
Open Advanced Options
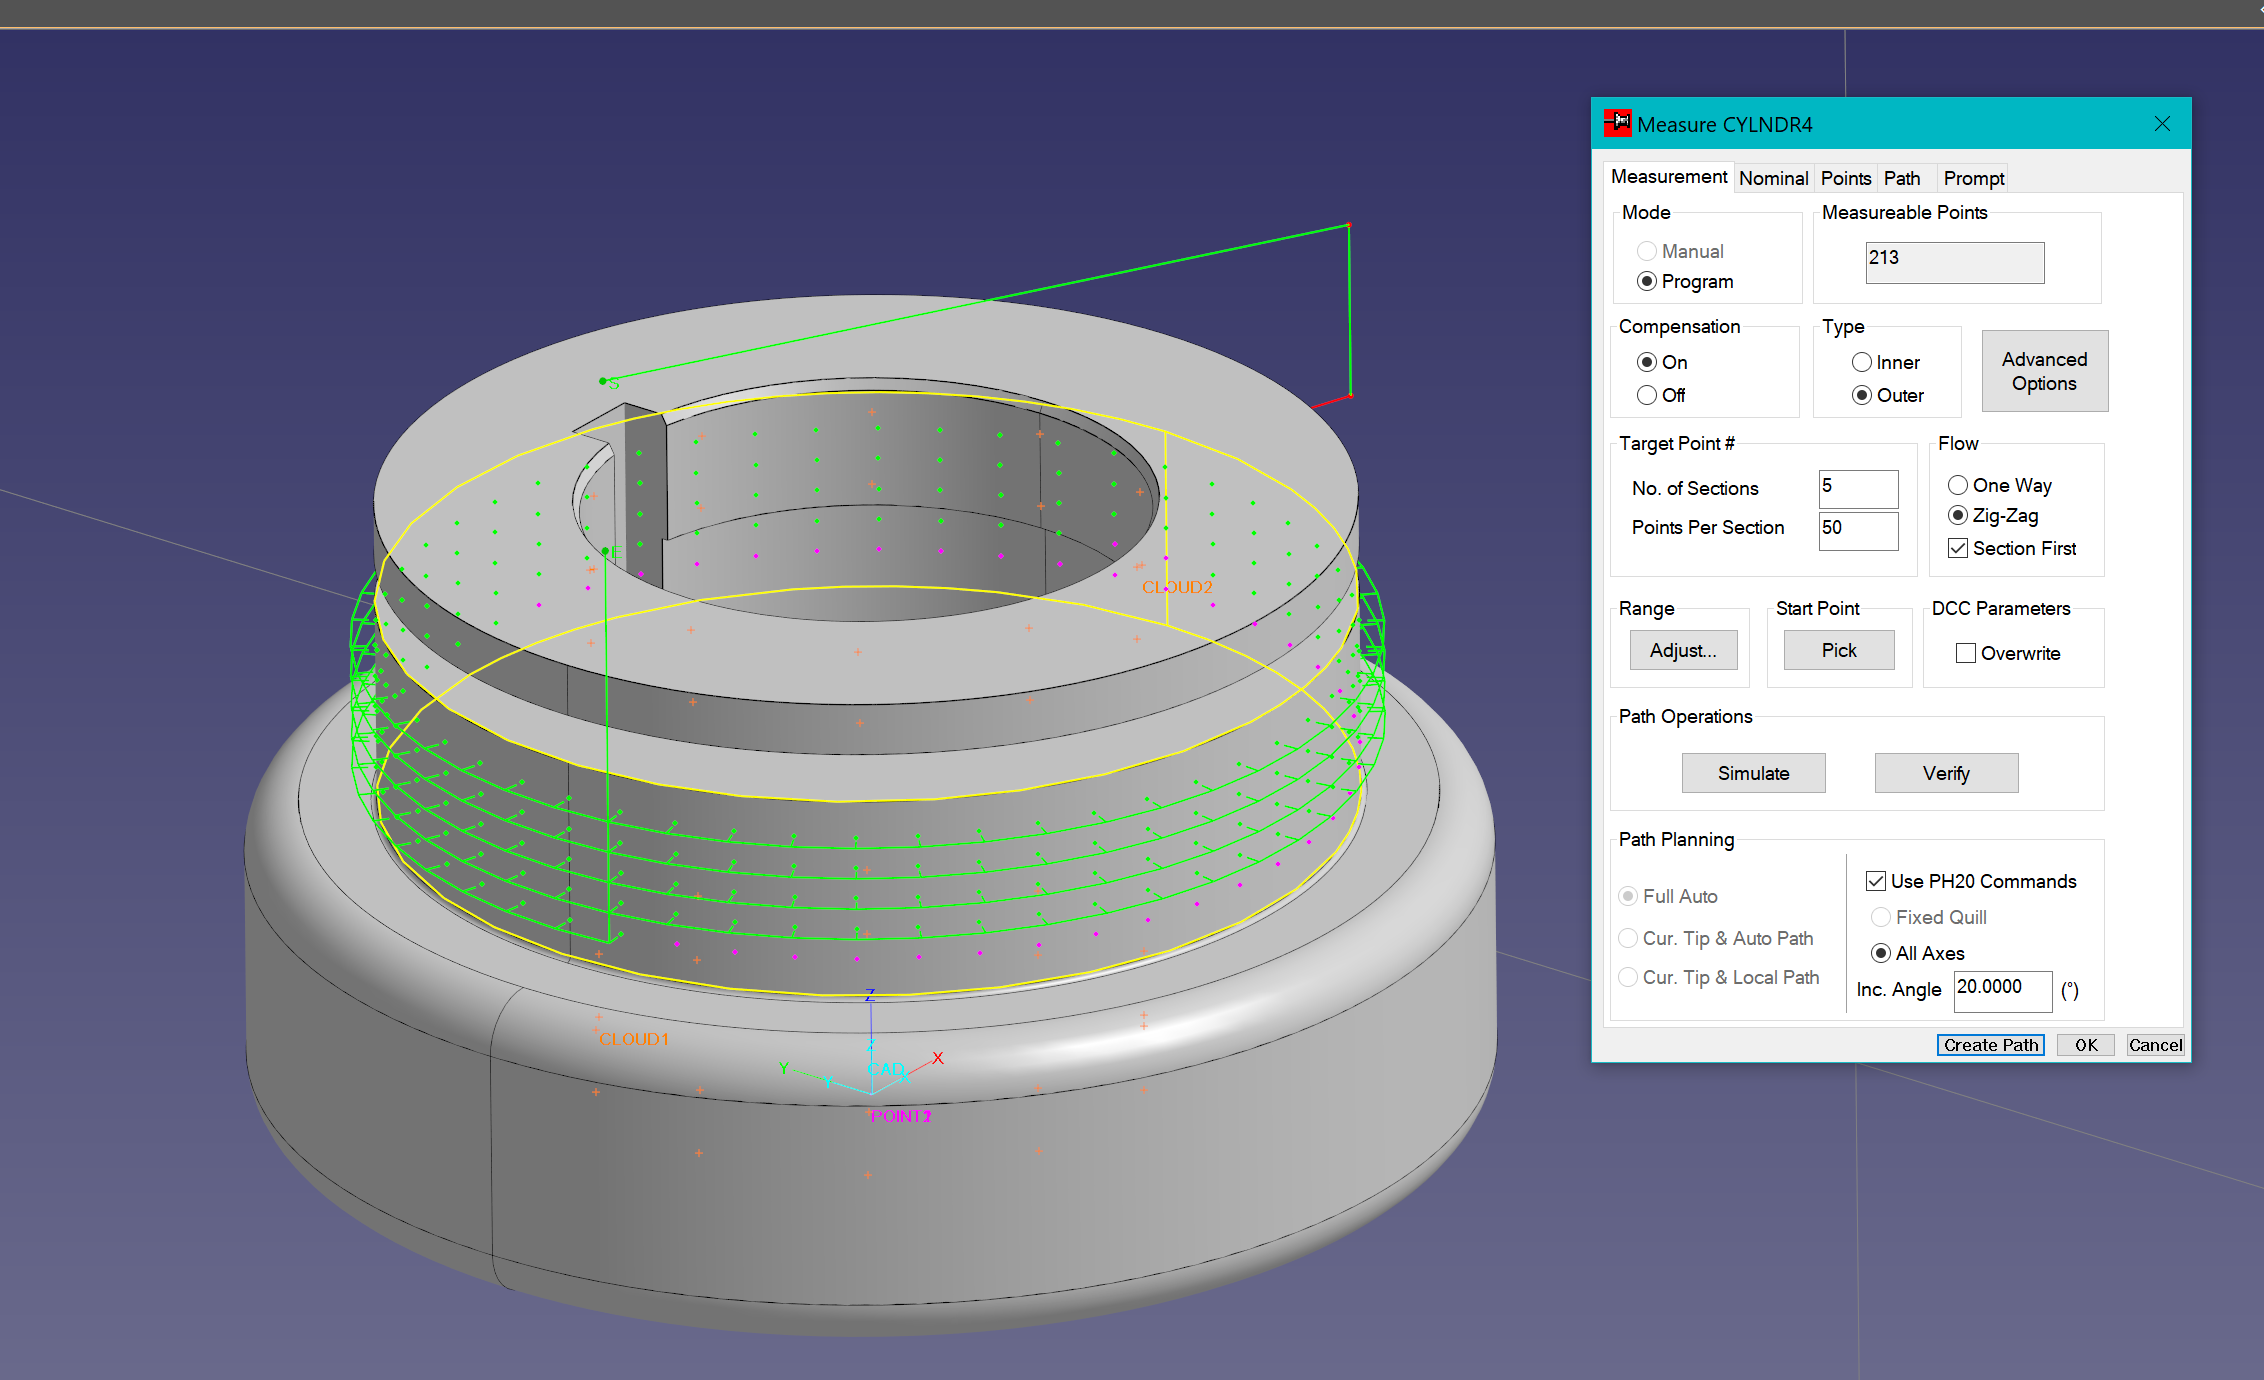pyautogui.click(x=2044, y=371)
